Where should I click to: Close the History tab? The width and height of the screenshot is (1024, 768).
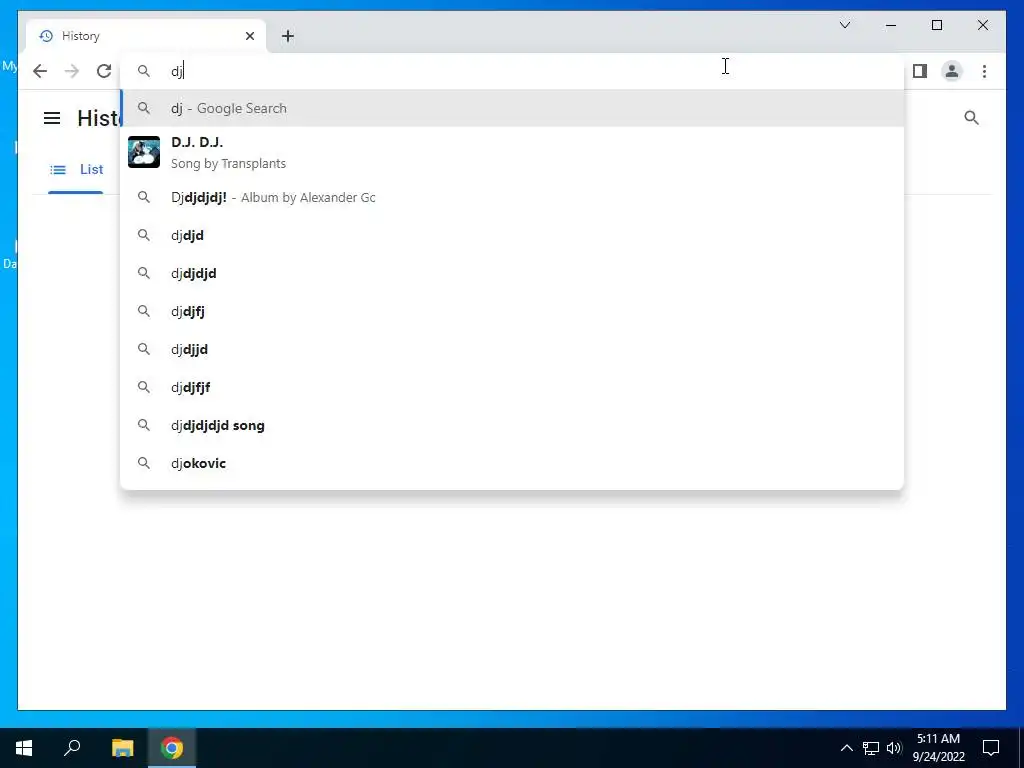click(x=249, y=36)
